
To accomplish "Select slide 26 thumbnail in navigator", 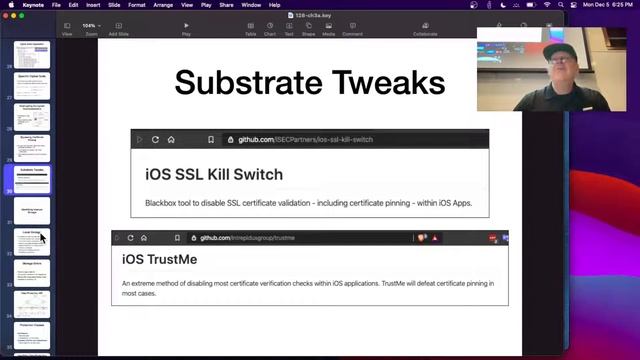I will pyautogui.click(x=32, y=55).
